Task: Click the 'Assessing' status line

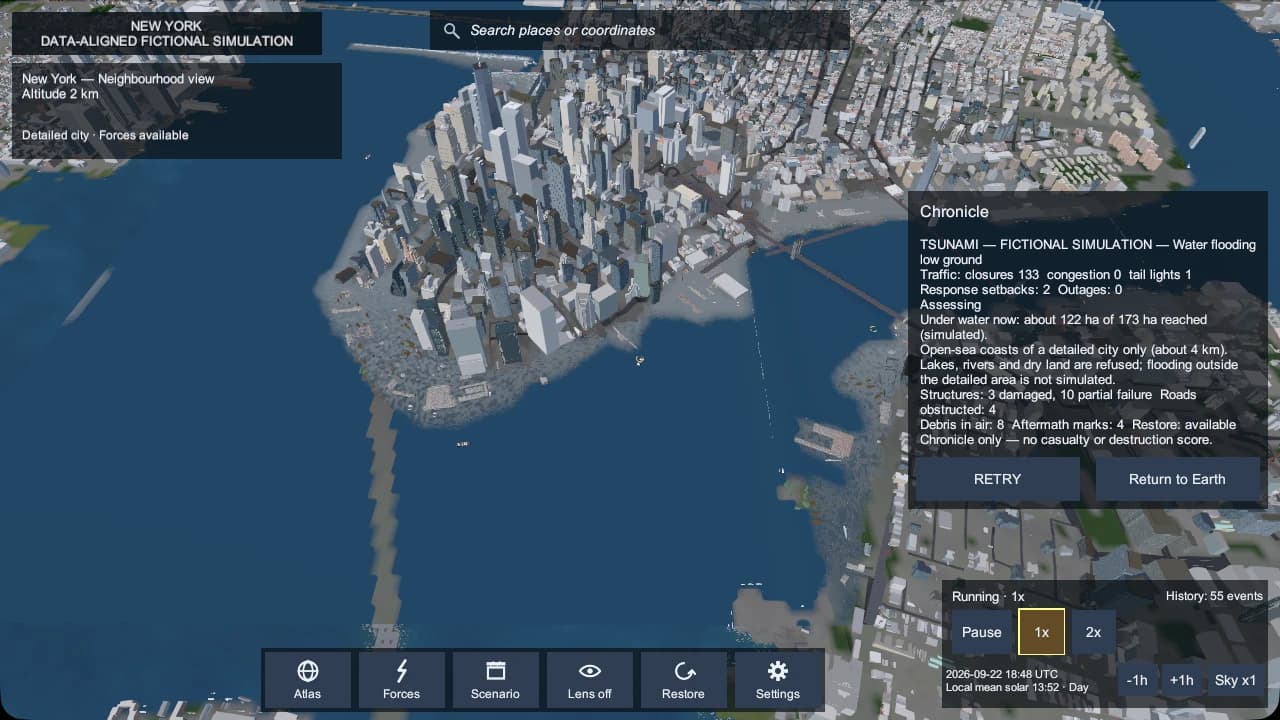Action: 950,304
